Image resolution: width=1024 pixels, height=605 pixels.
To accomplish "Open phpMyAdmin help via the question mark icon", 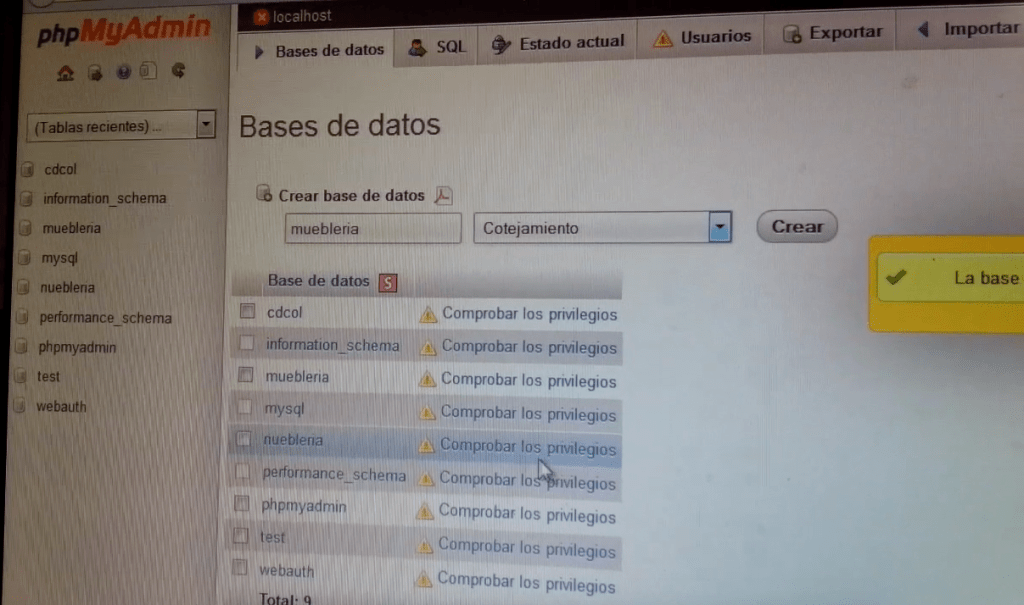I will click(122, 71).
